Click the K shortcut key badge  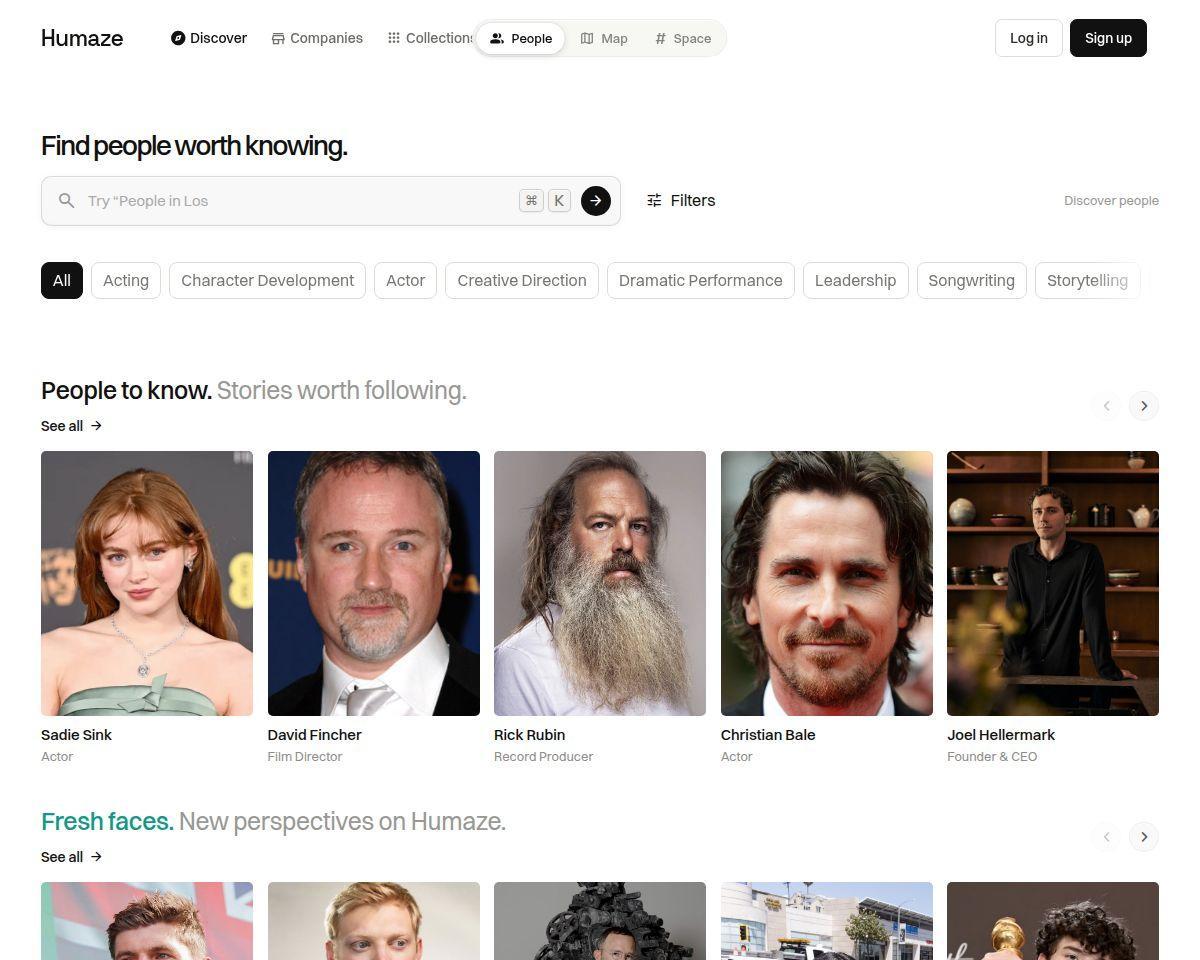559,201
